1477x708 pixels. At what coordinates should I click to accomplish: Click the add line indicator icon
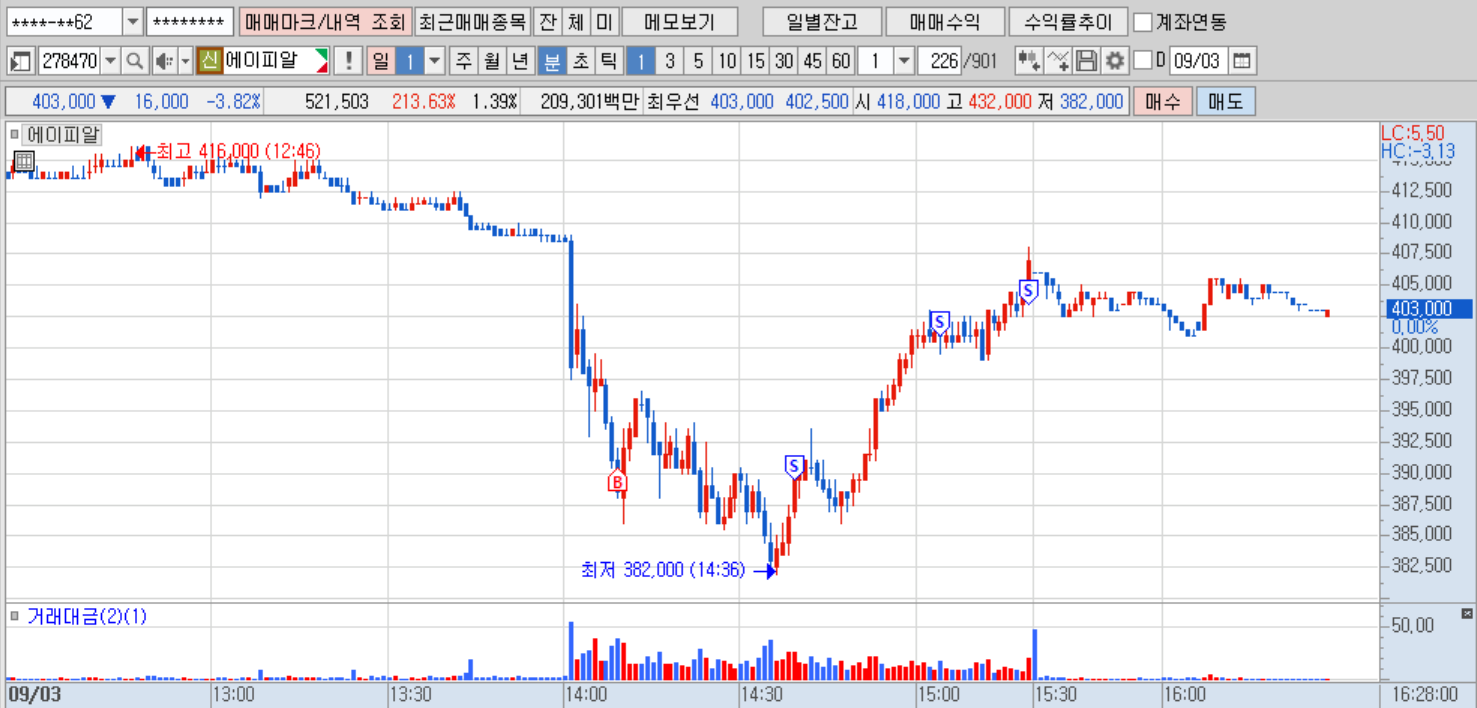pyautogui.click(x=1058, y=61)
